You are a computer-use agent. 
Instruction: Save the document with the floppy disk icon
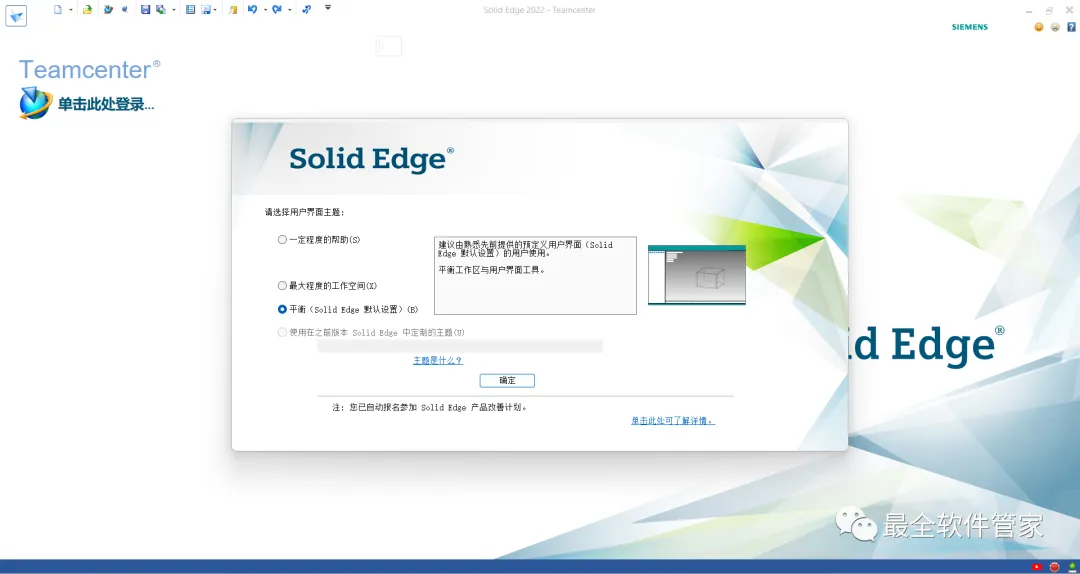tap(145, 10)
